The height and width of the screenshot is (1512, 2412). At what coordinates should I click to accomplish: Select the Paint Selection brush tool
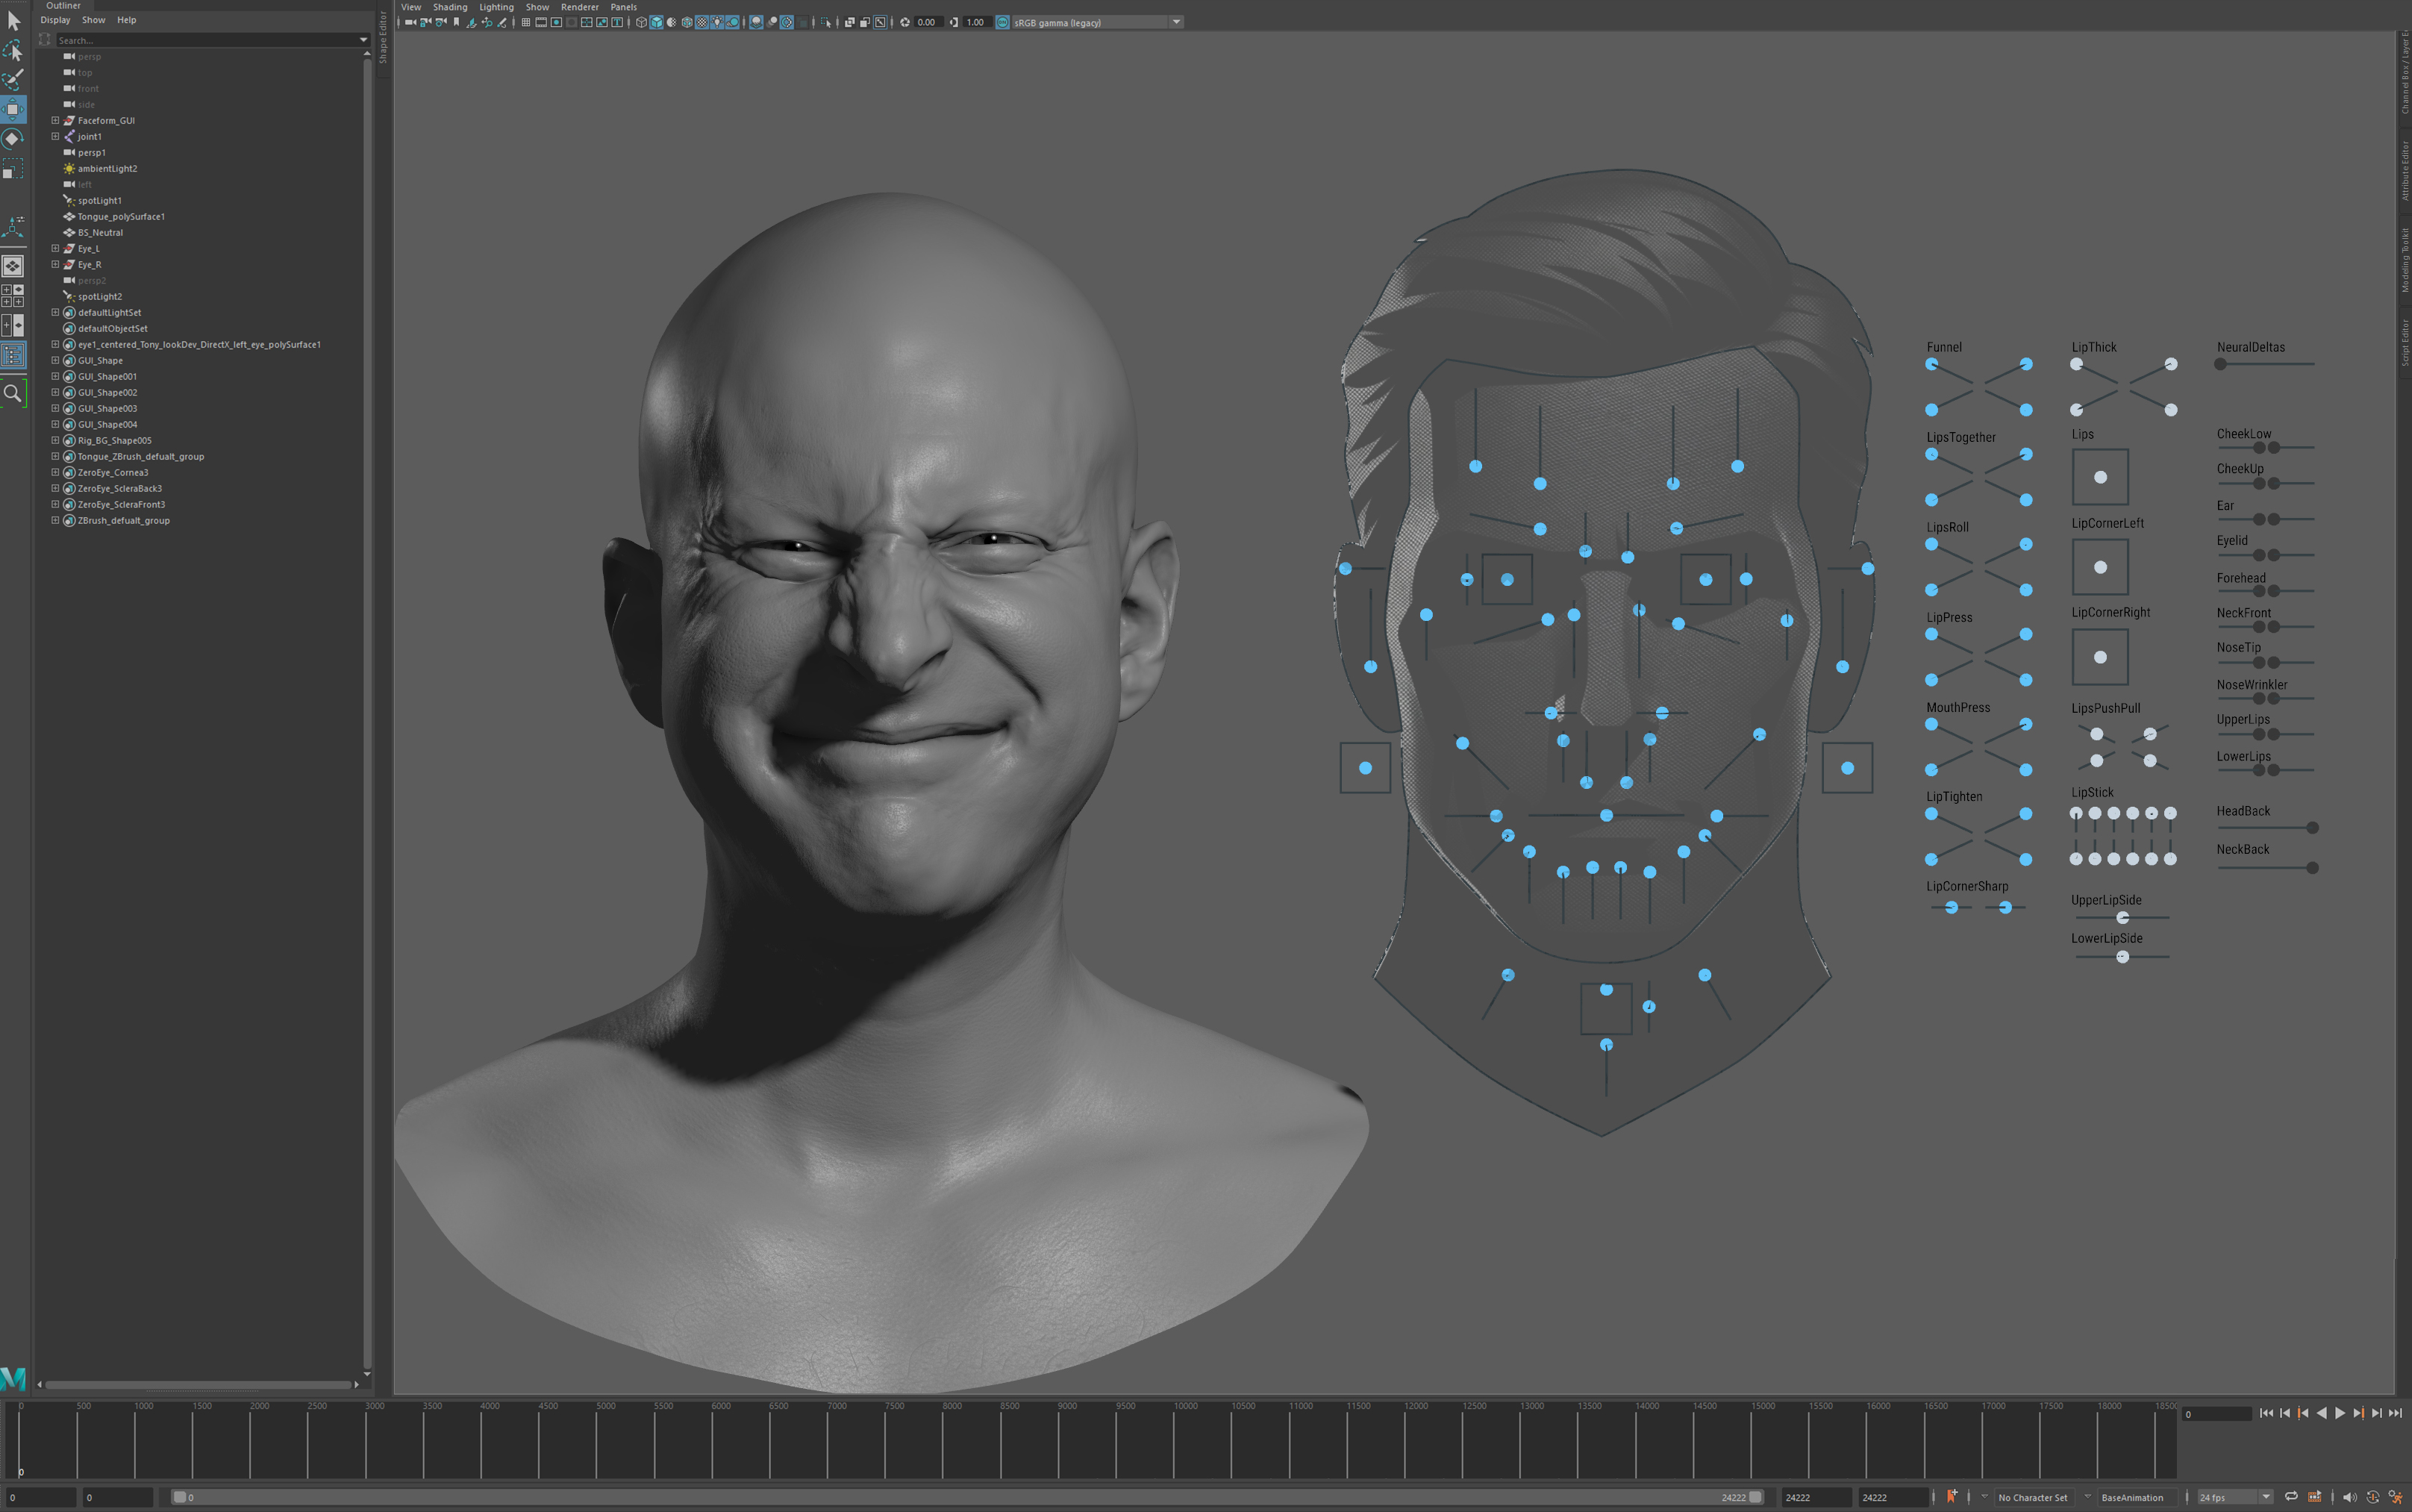(x=13, y=79)
